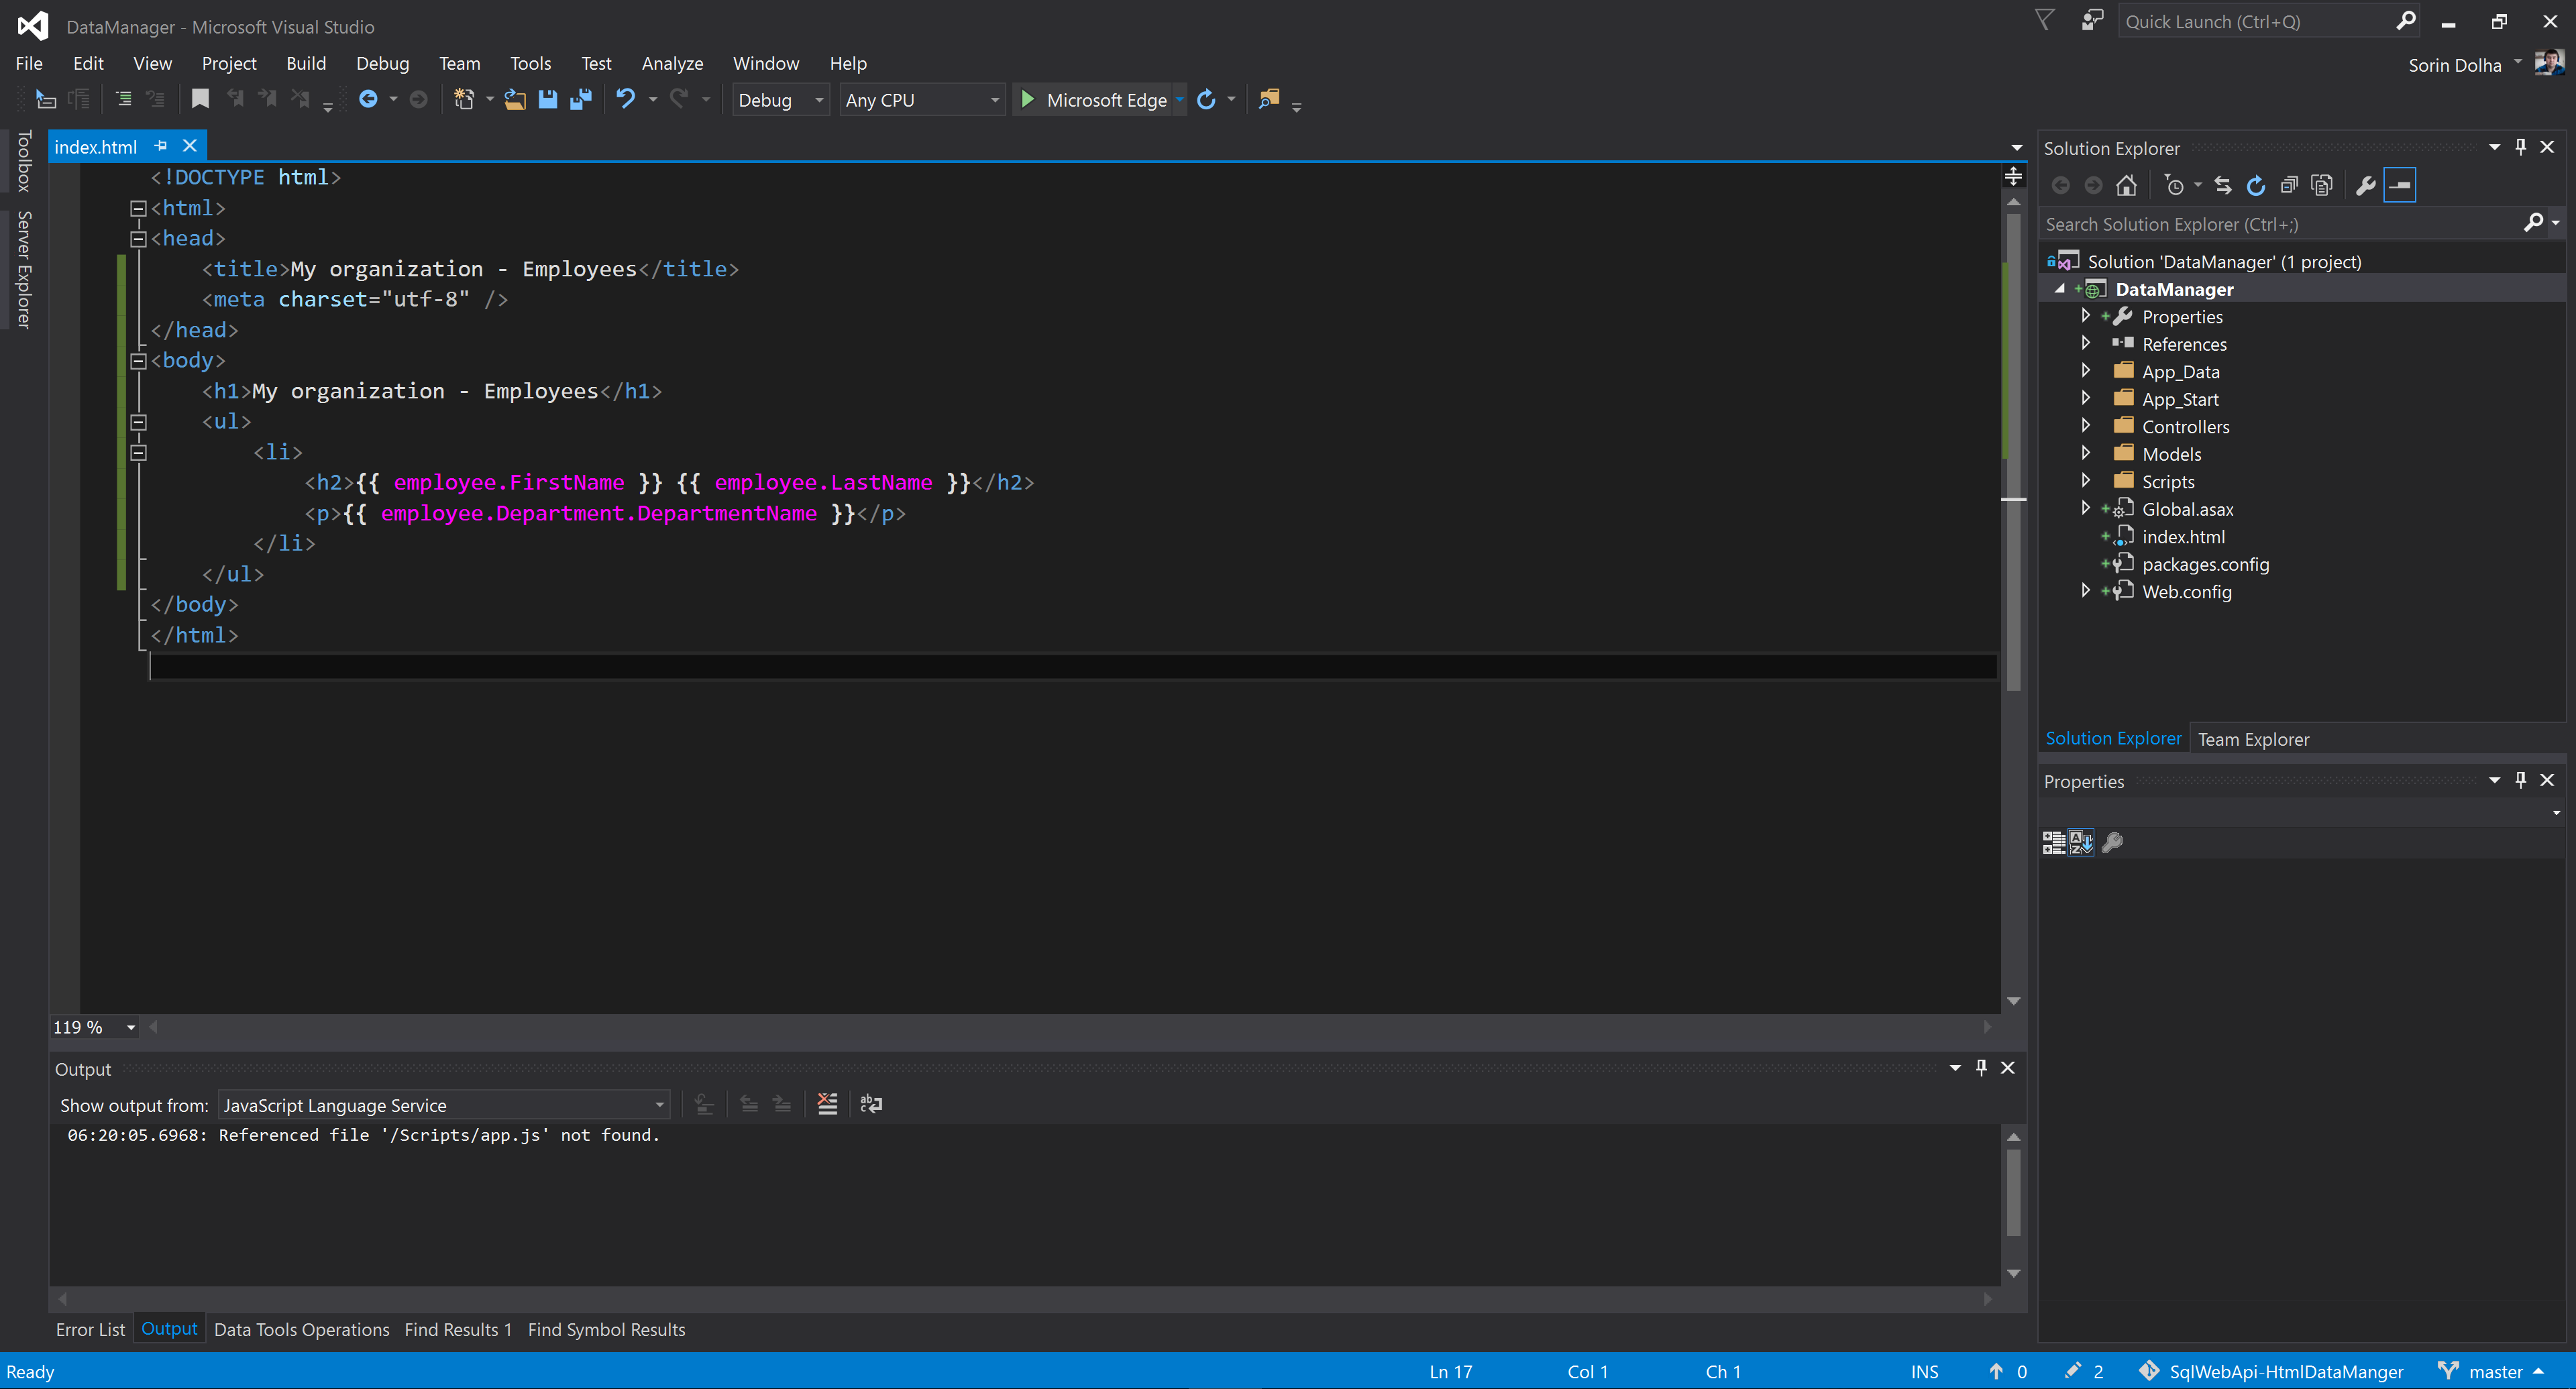Image resolution: width=2576 pixels, height=1389 pixels.
Task: Click the feedback icon beside Quick Launch
Action: click(2092, 21)
